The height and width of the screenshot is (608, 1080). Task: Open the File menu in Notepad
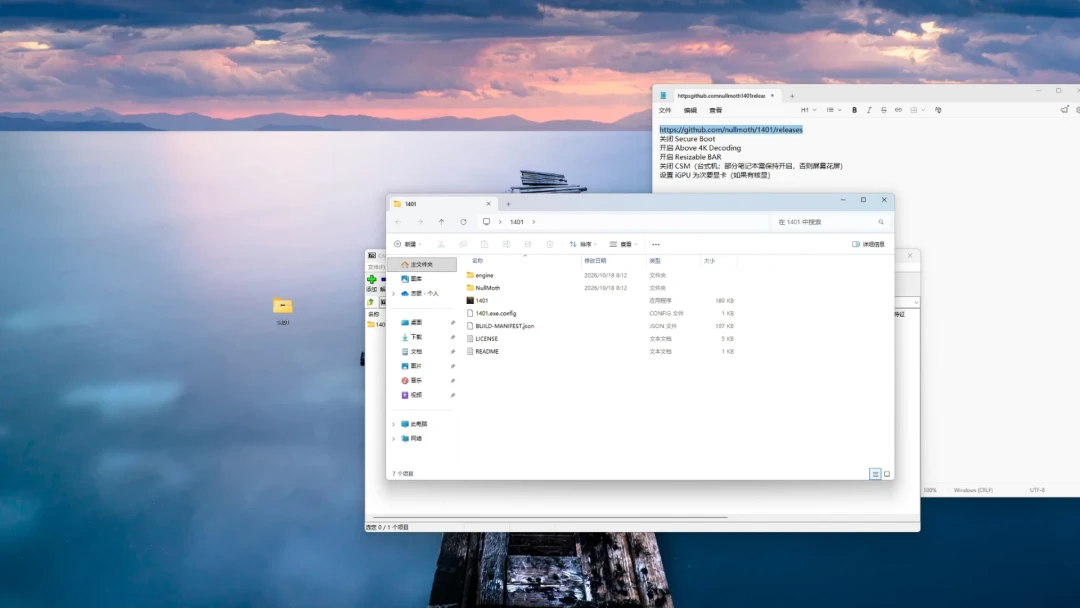click(x=665, y=110)
